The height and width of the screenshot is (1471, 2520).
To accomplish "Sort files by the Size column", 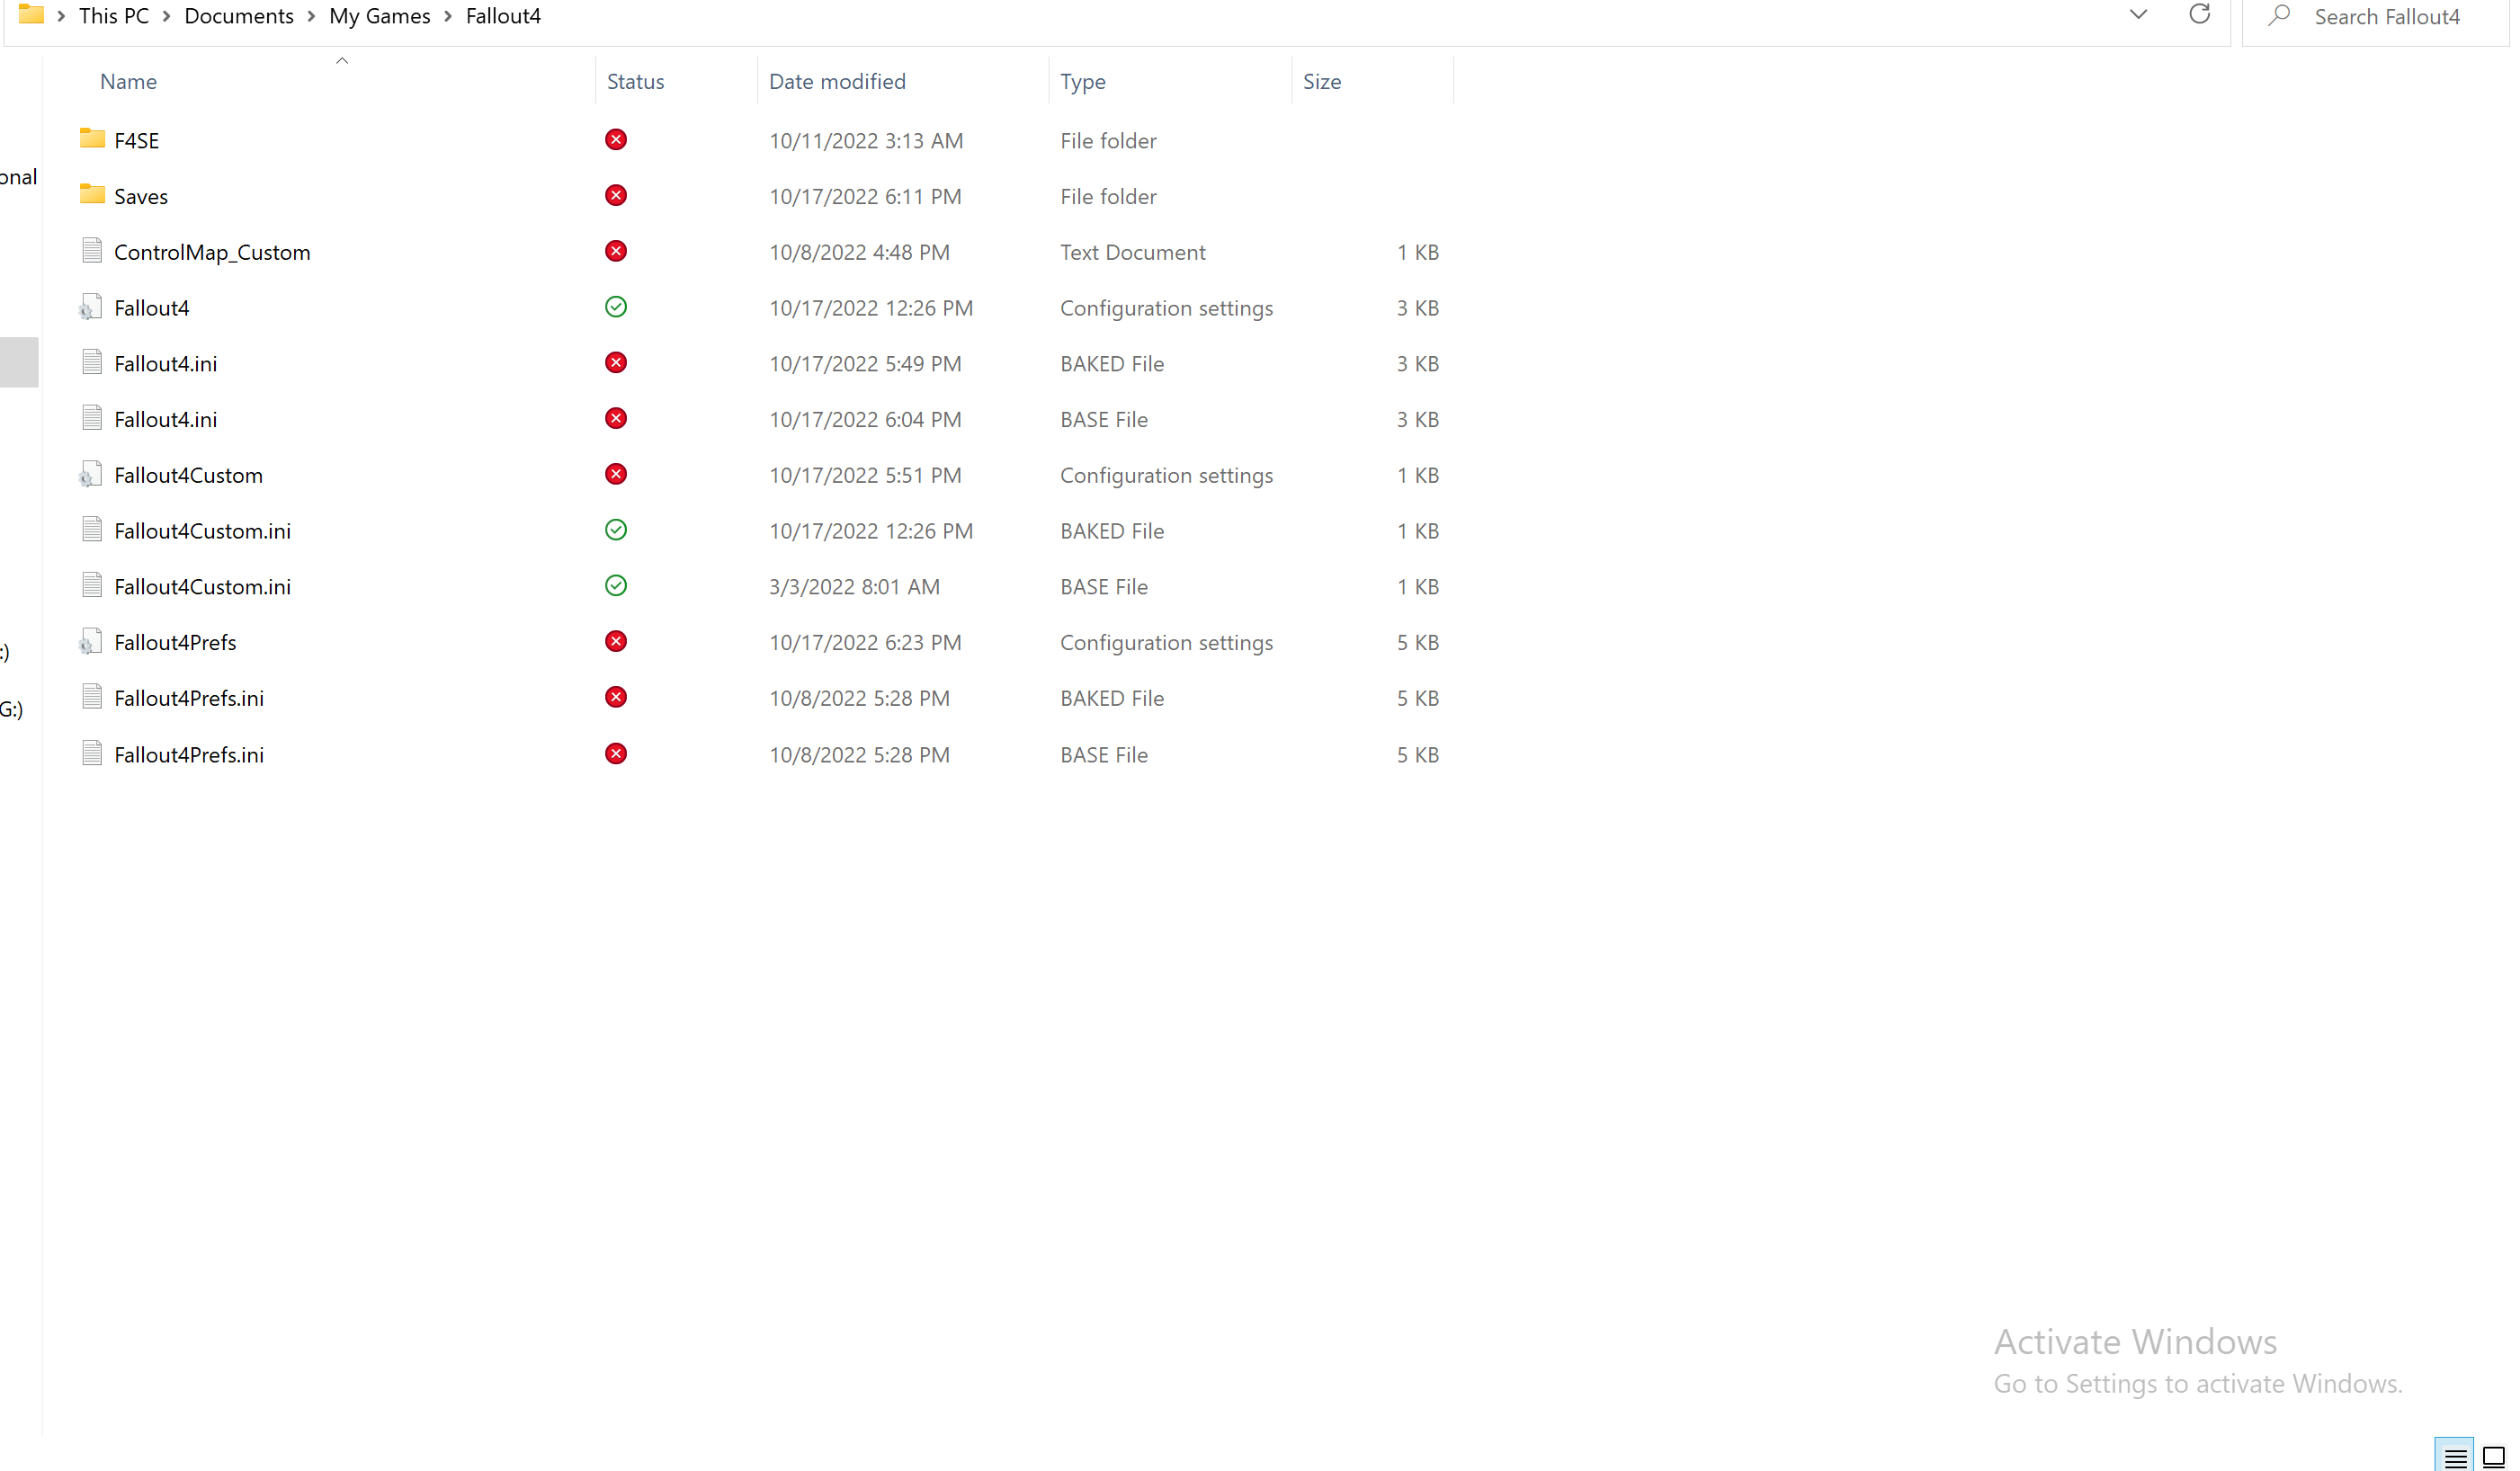I will 1322,81.
